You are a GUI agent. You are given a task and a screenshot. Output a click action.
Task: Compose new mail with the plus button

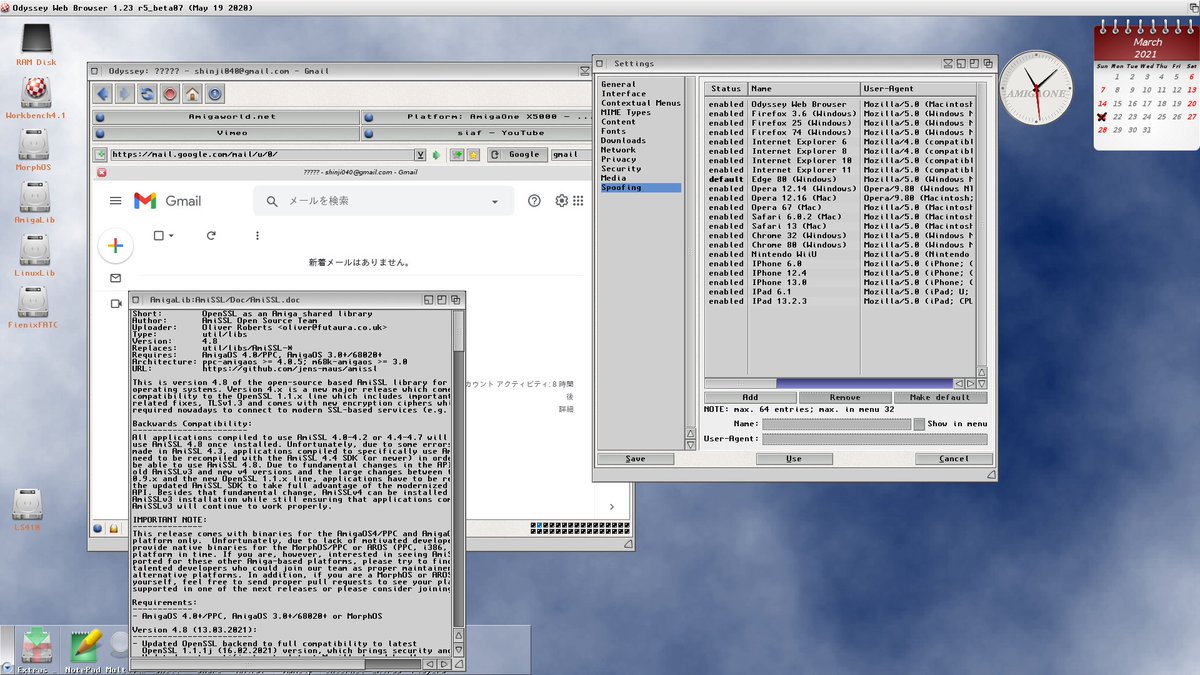[x=115, y=245]
